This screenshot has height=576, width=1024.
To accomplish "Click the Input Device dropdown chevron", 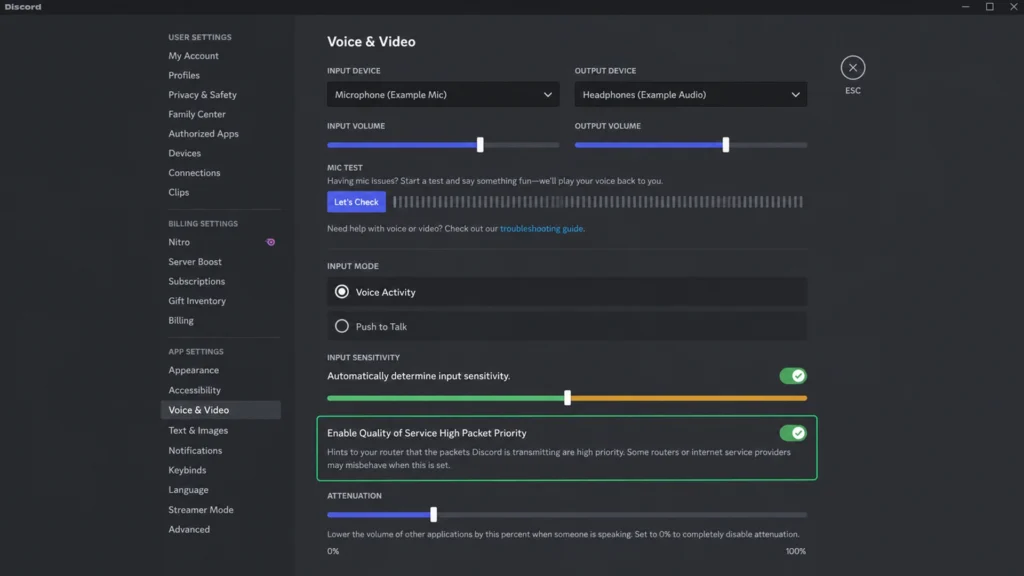I will 547,95.
